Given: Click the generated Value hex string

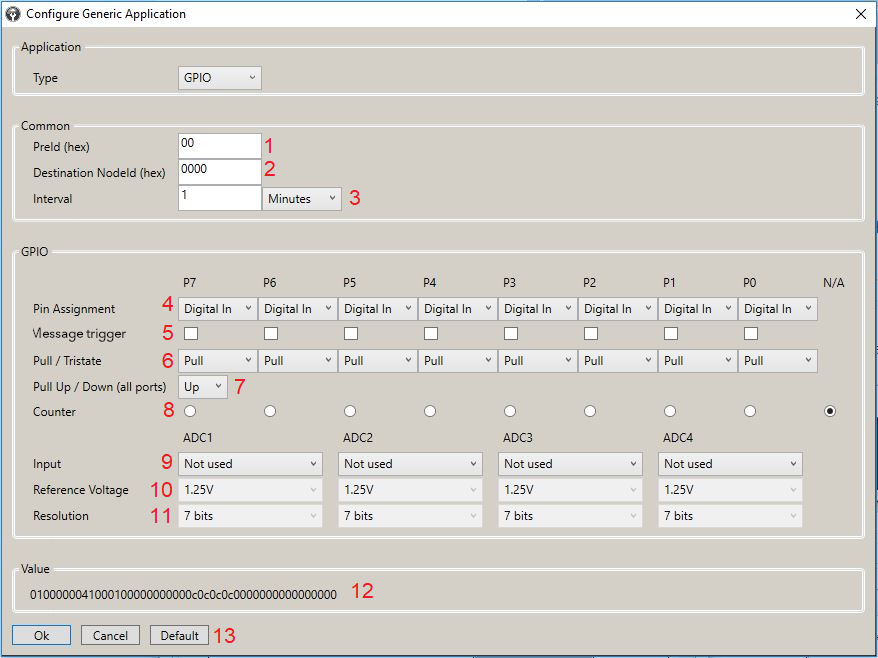Looking at the screenshot, I should pyautogui.click(x=184, y=594).
